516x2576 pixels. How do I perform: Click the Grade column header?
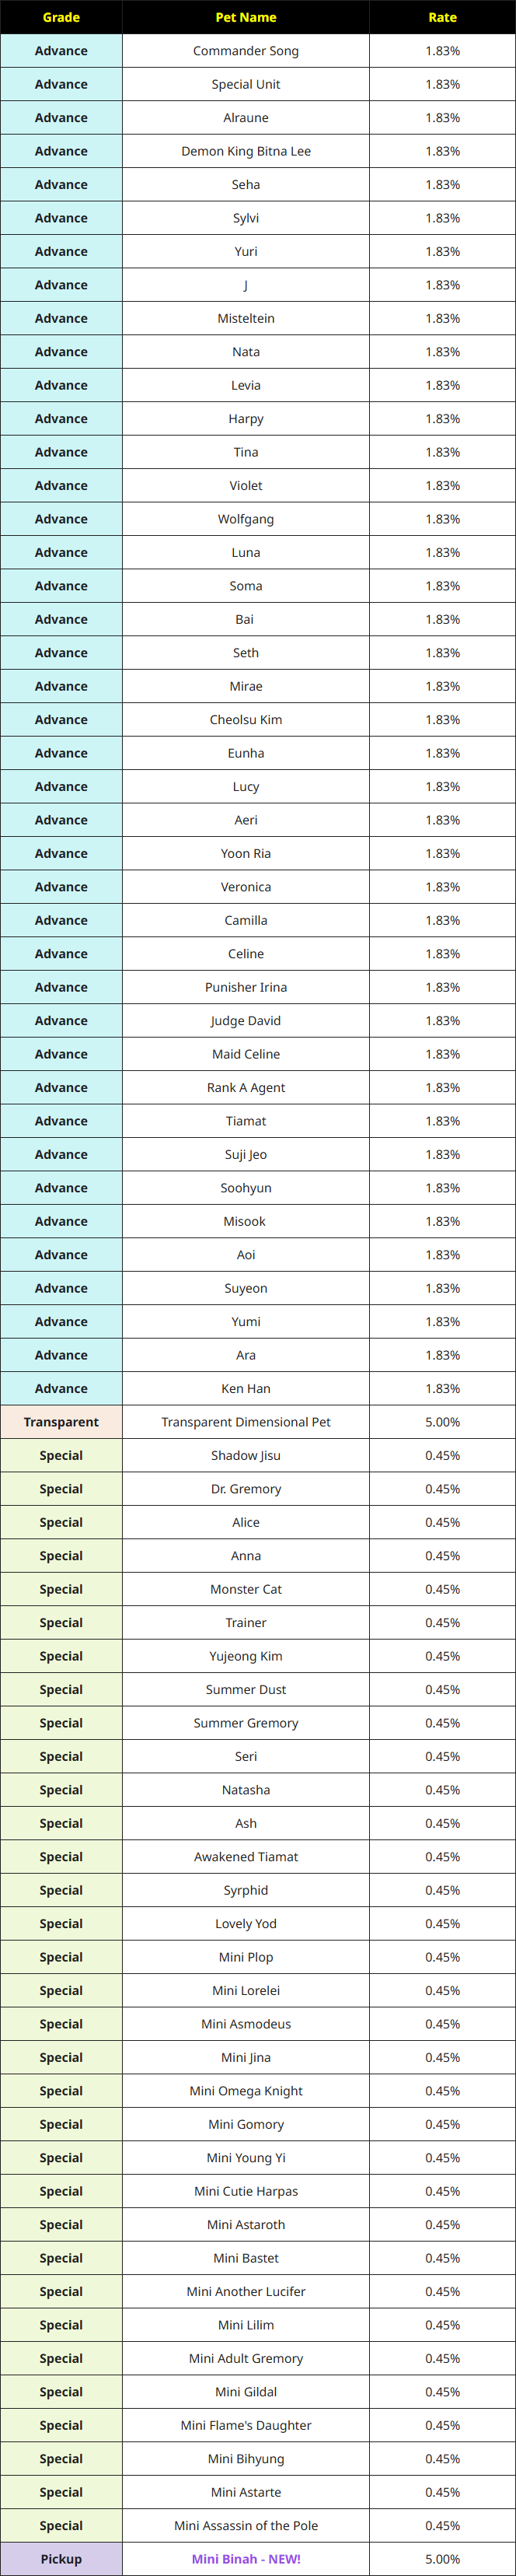point(61,17)
